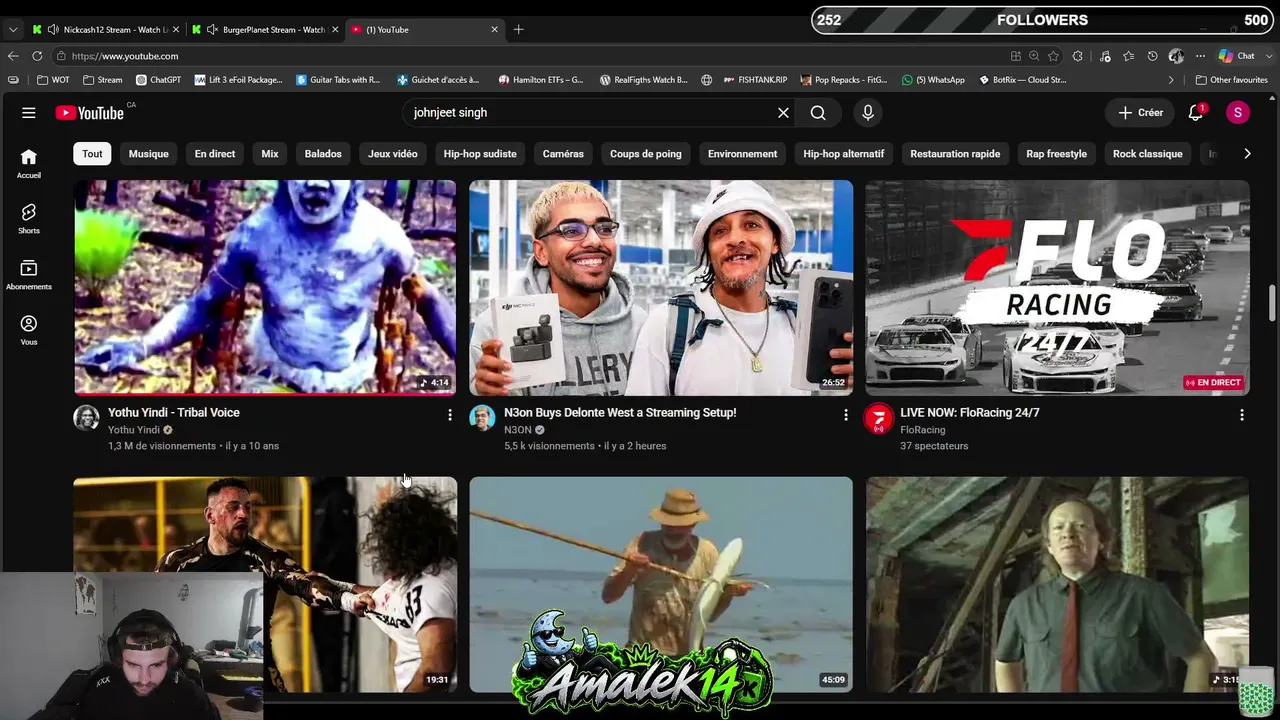1280x720 pixels.
Task: Open the browser history clock icon
Action: coord(1152,56)
